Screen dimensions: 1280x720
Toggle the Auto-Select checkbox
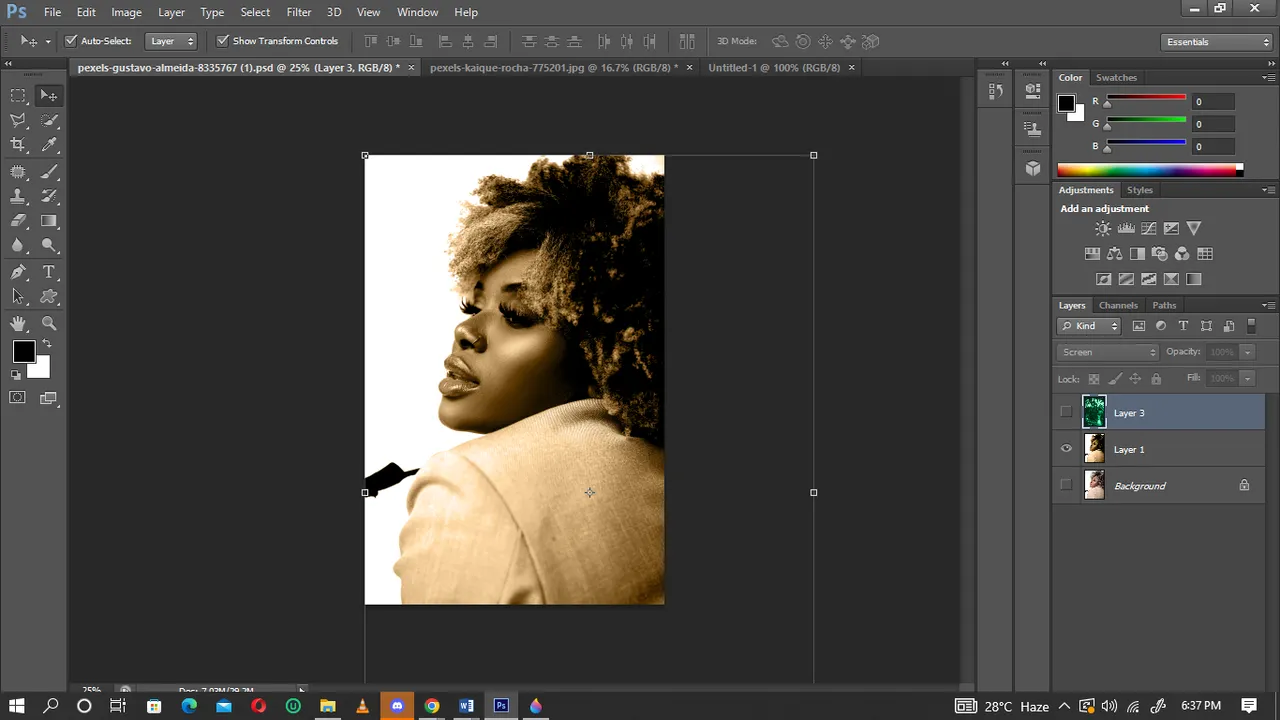[71, 41]
